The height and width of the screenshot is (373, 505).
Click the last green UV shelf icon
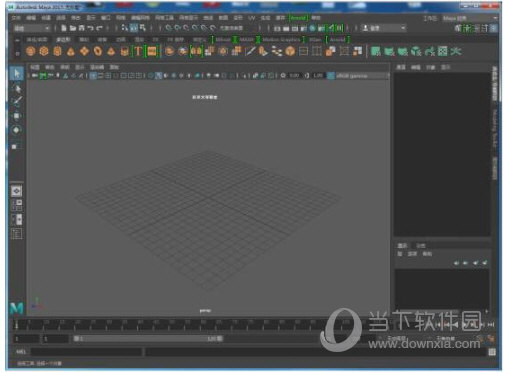456,51
